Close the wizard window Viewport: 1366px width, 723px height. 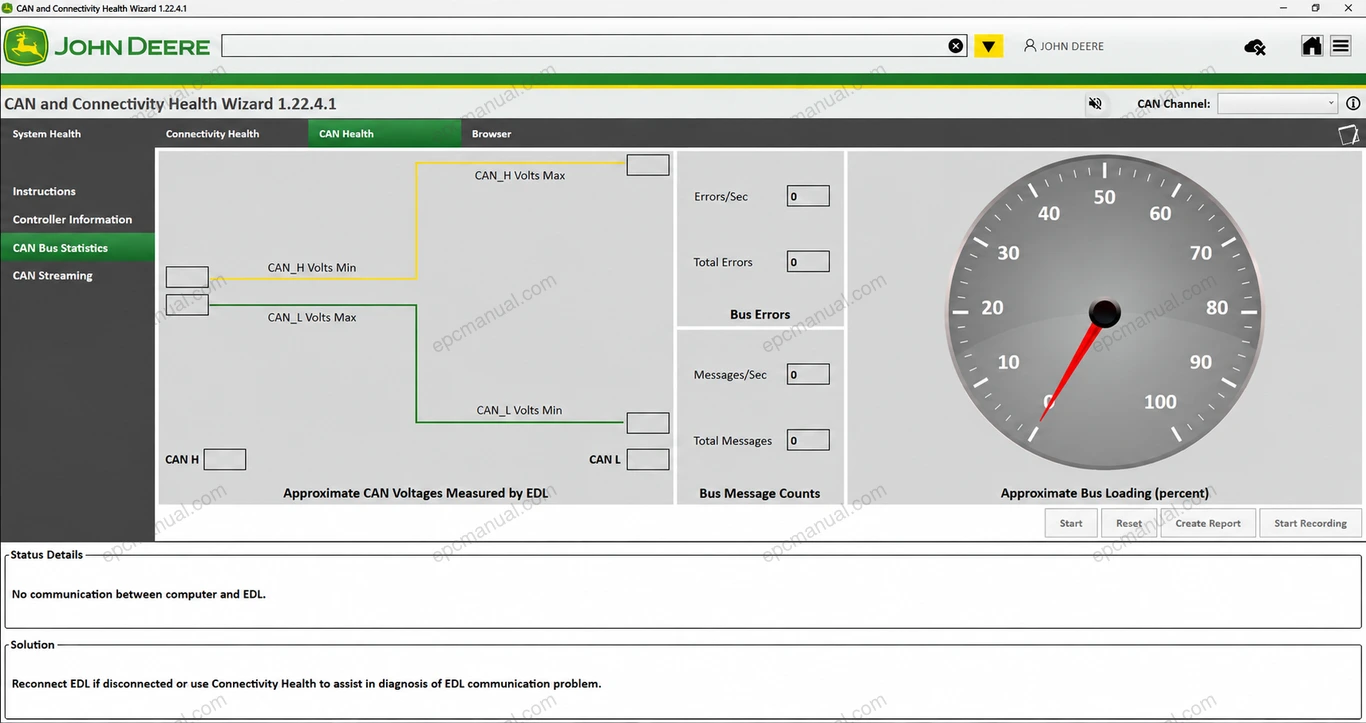[x=1349, y=8]
